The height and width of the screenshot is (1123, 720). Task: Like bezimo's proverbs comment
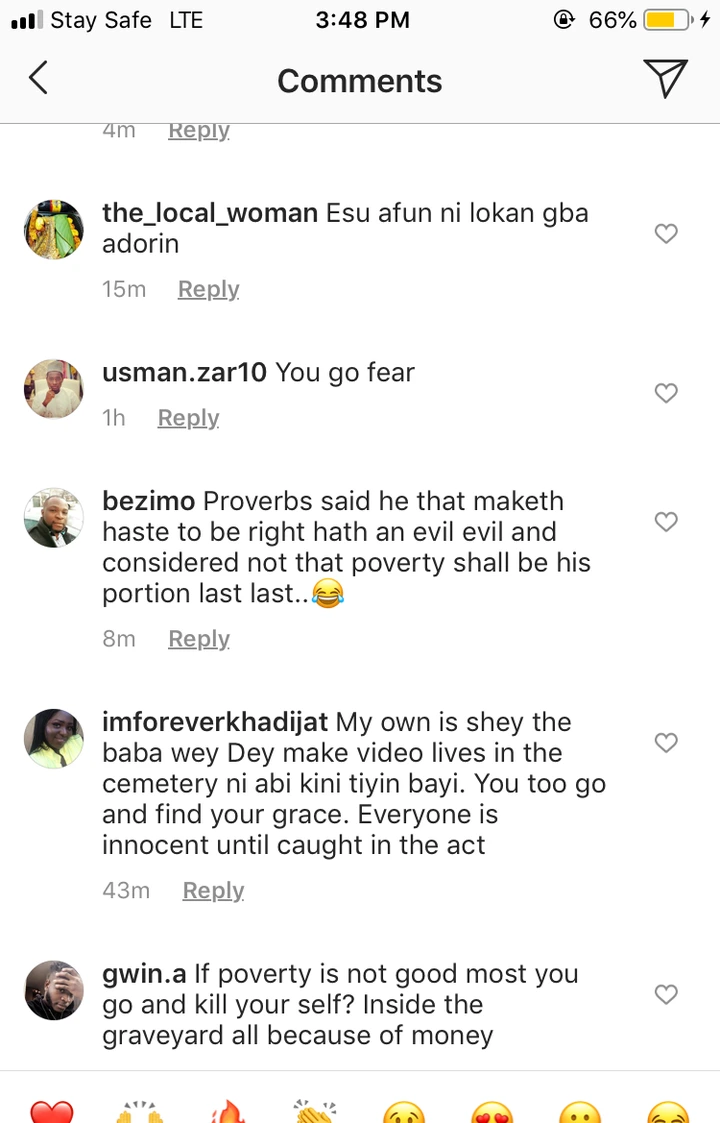(666, 521)
